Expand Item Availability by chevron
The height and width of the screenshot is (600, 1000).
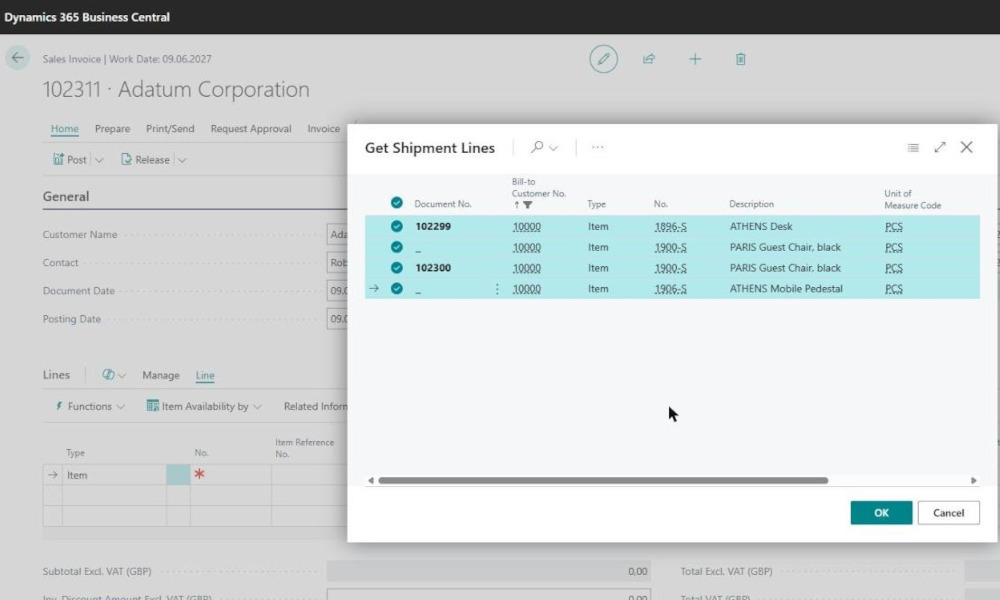(257, 407)
